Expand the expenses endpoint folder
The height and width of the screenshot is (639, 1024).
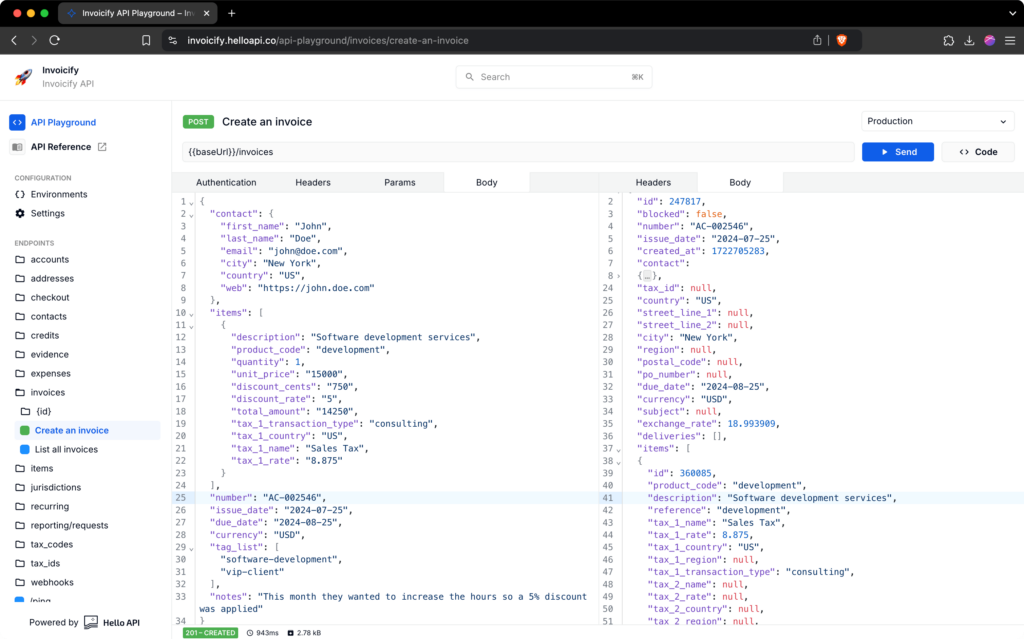(x=50, y=373)
